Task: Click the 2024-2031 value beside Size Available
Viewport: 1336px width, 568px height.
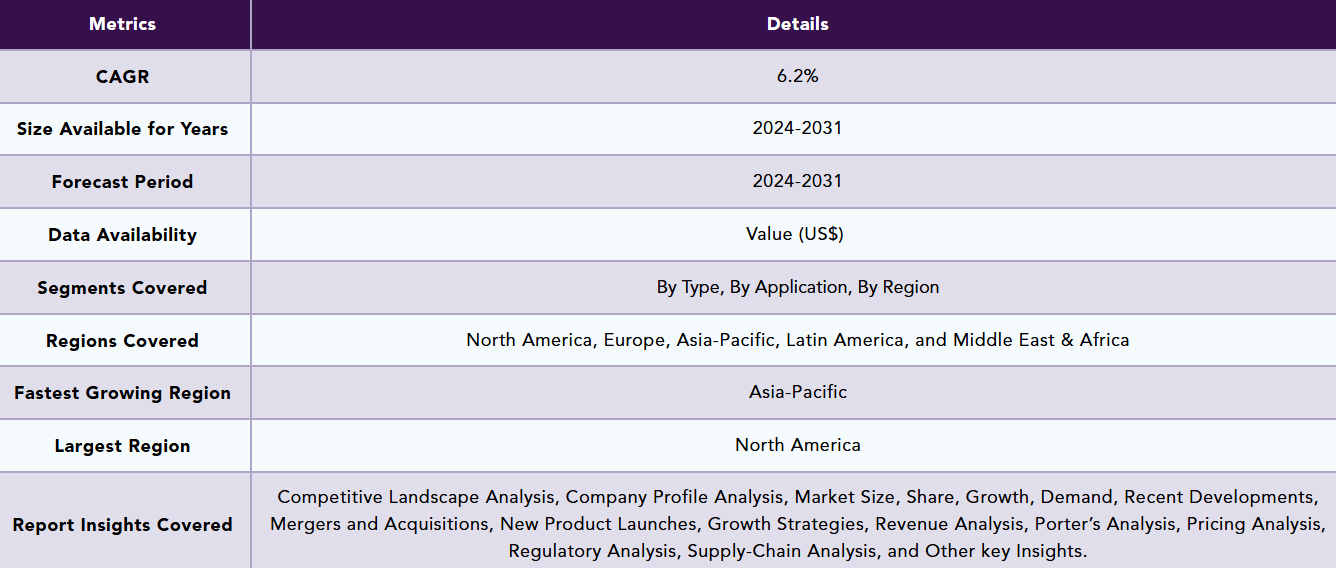Action: 797,129
